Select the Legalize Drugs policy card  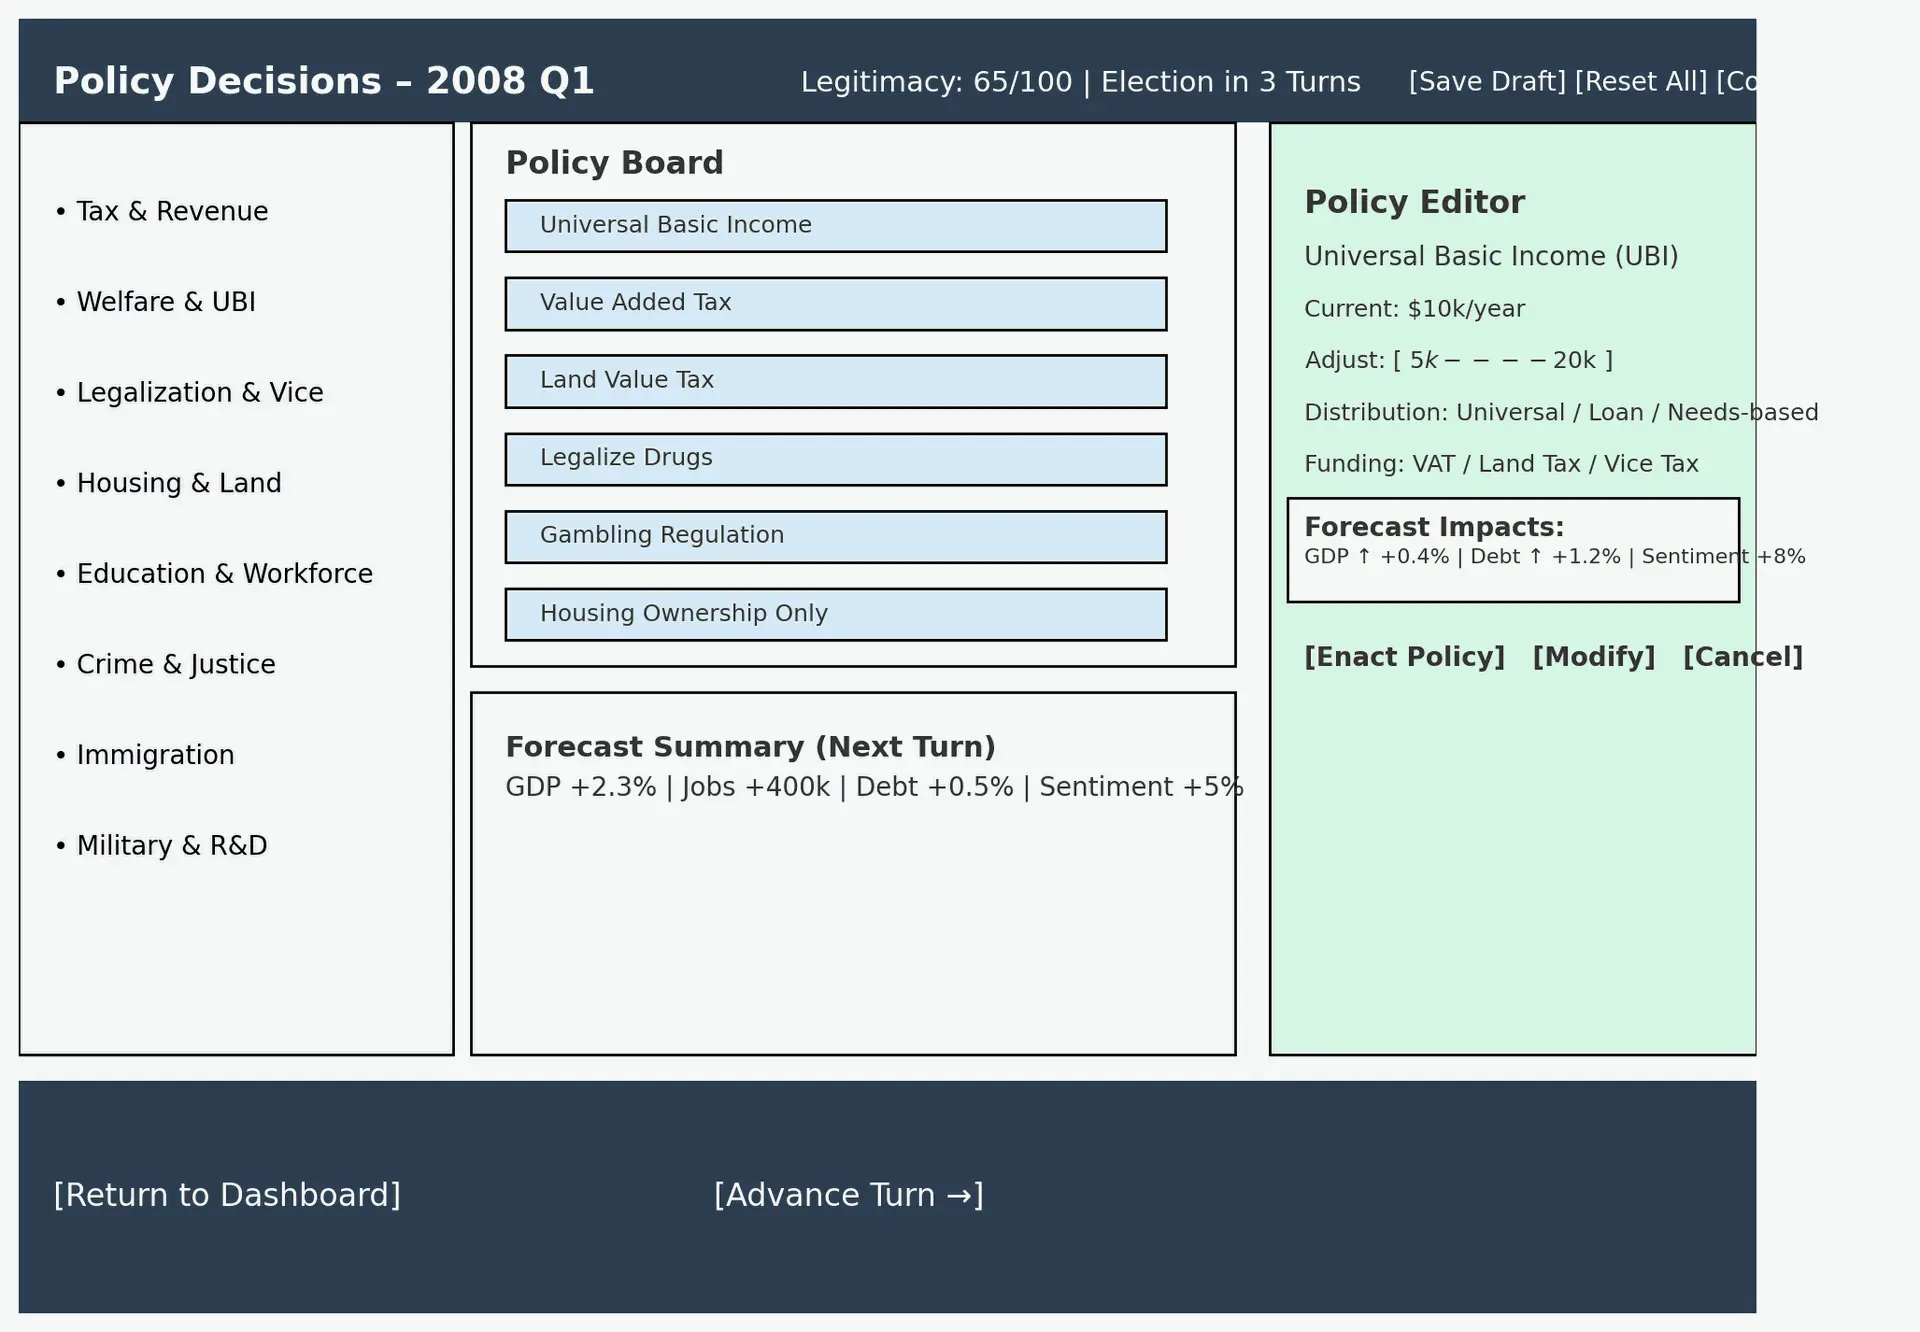836,459
